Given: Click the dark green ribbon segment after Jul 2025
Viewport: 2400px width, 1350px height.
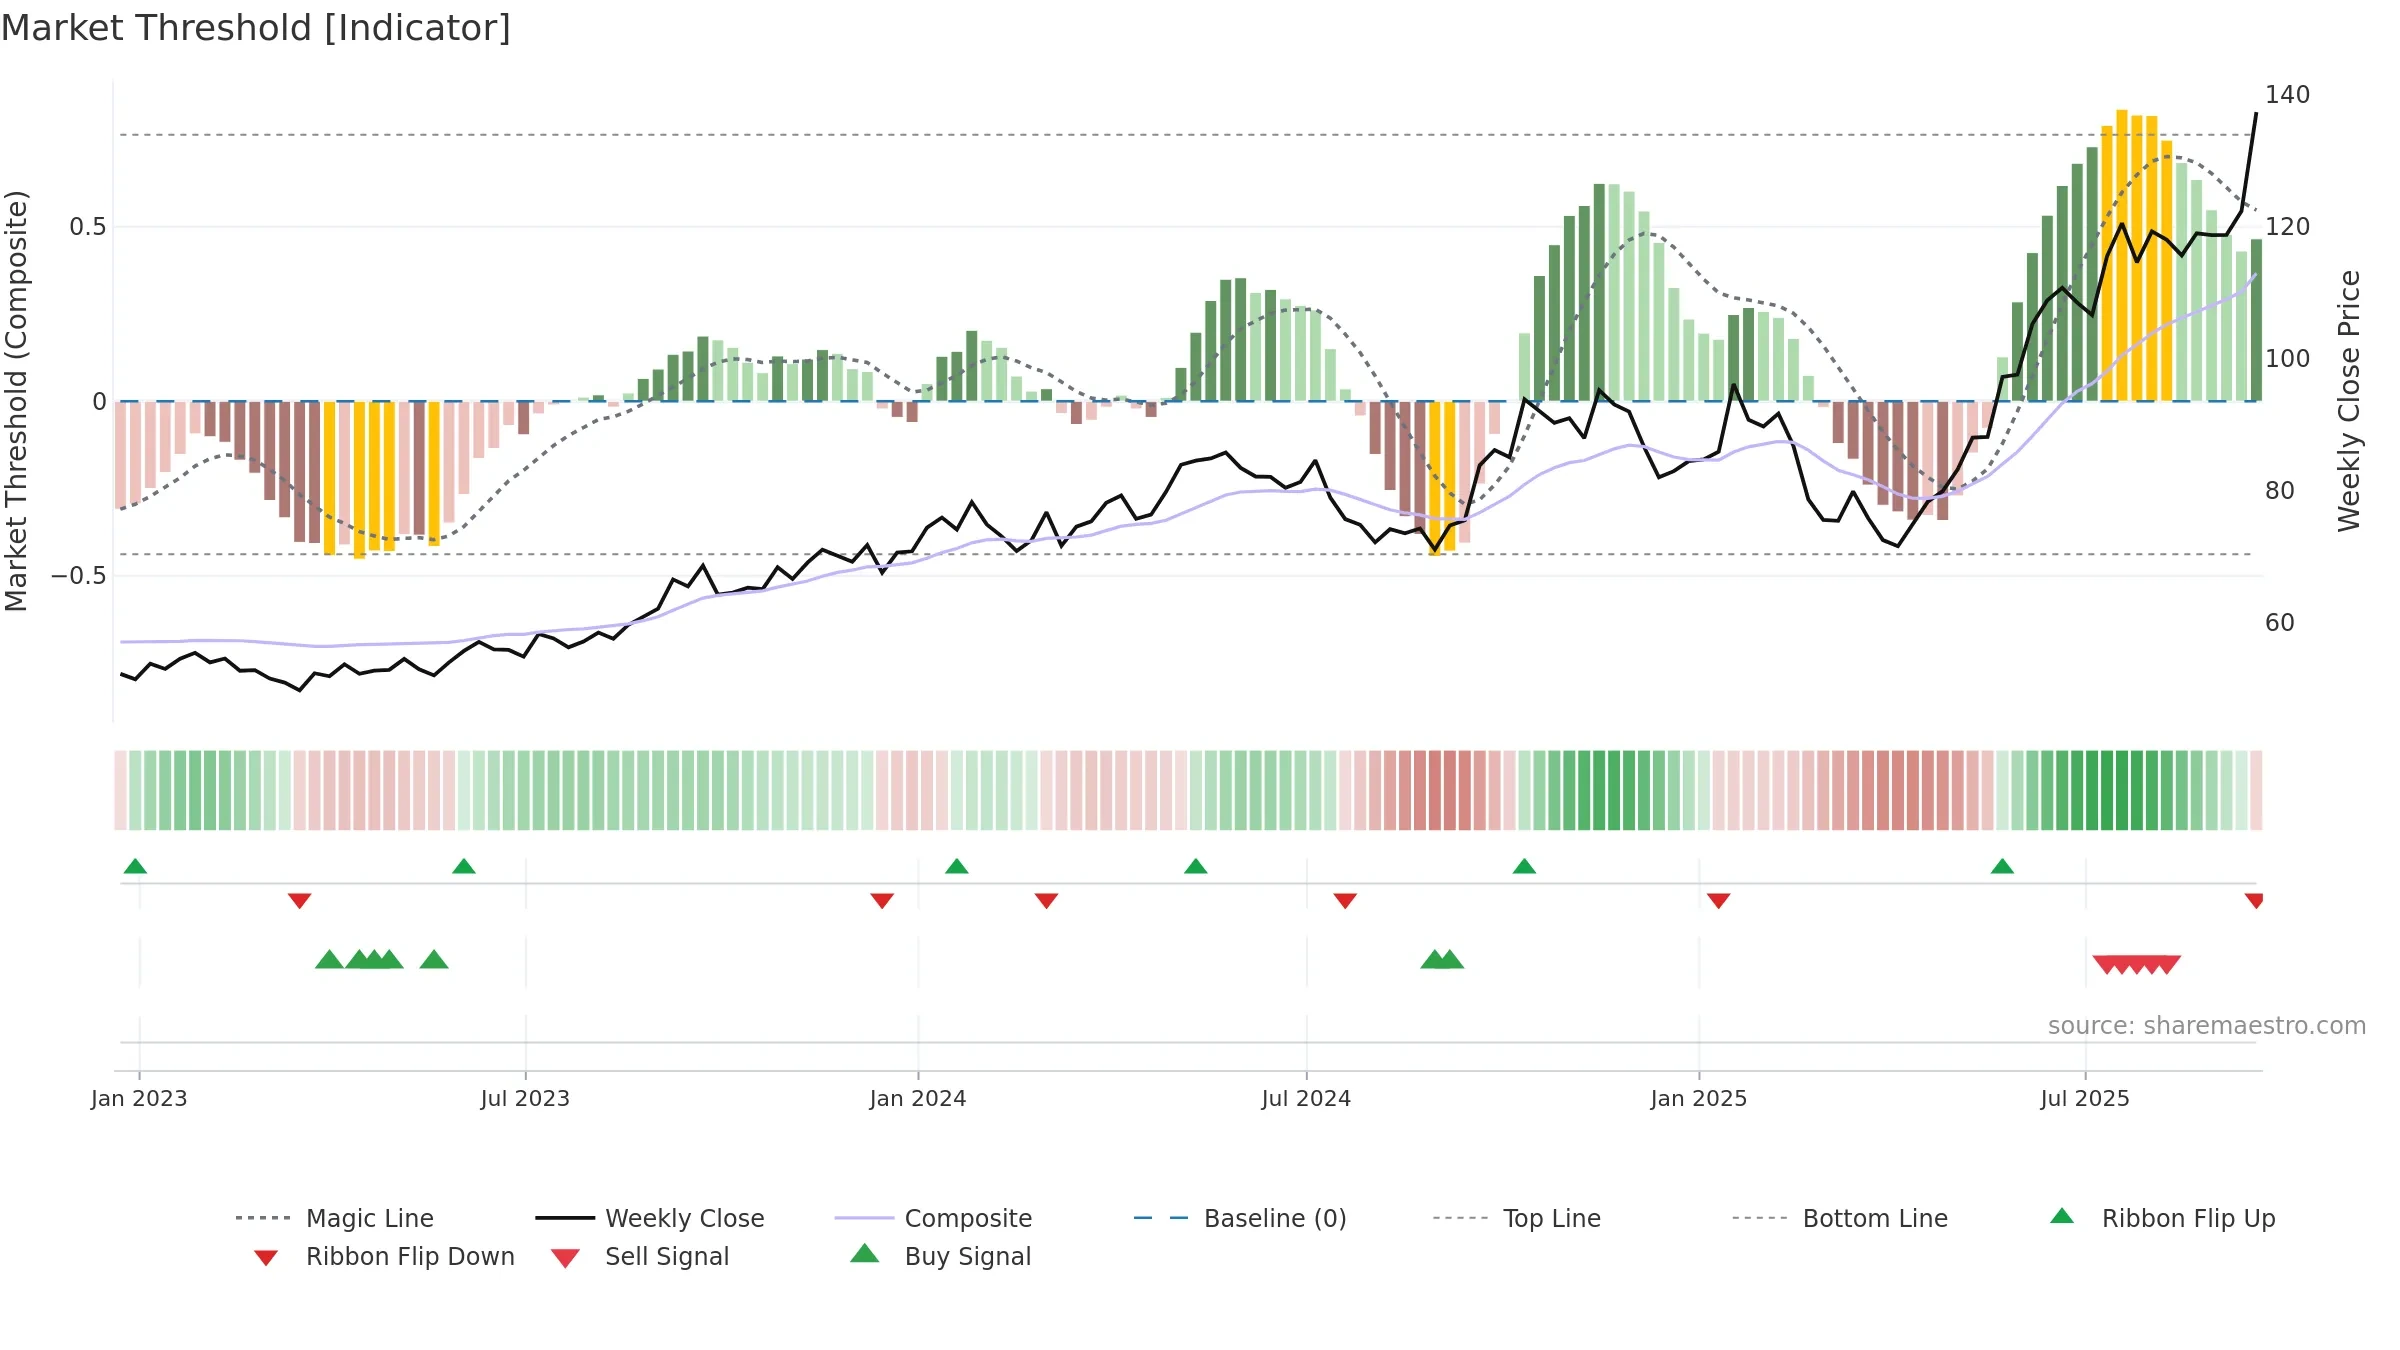Looking at the screenshot, I should pos(2107,790).
